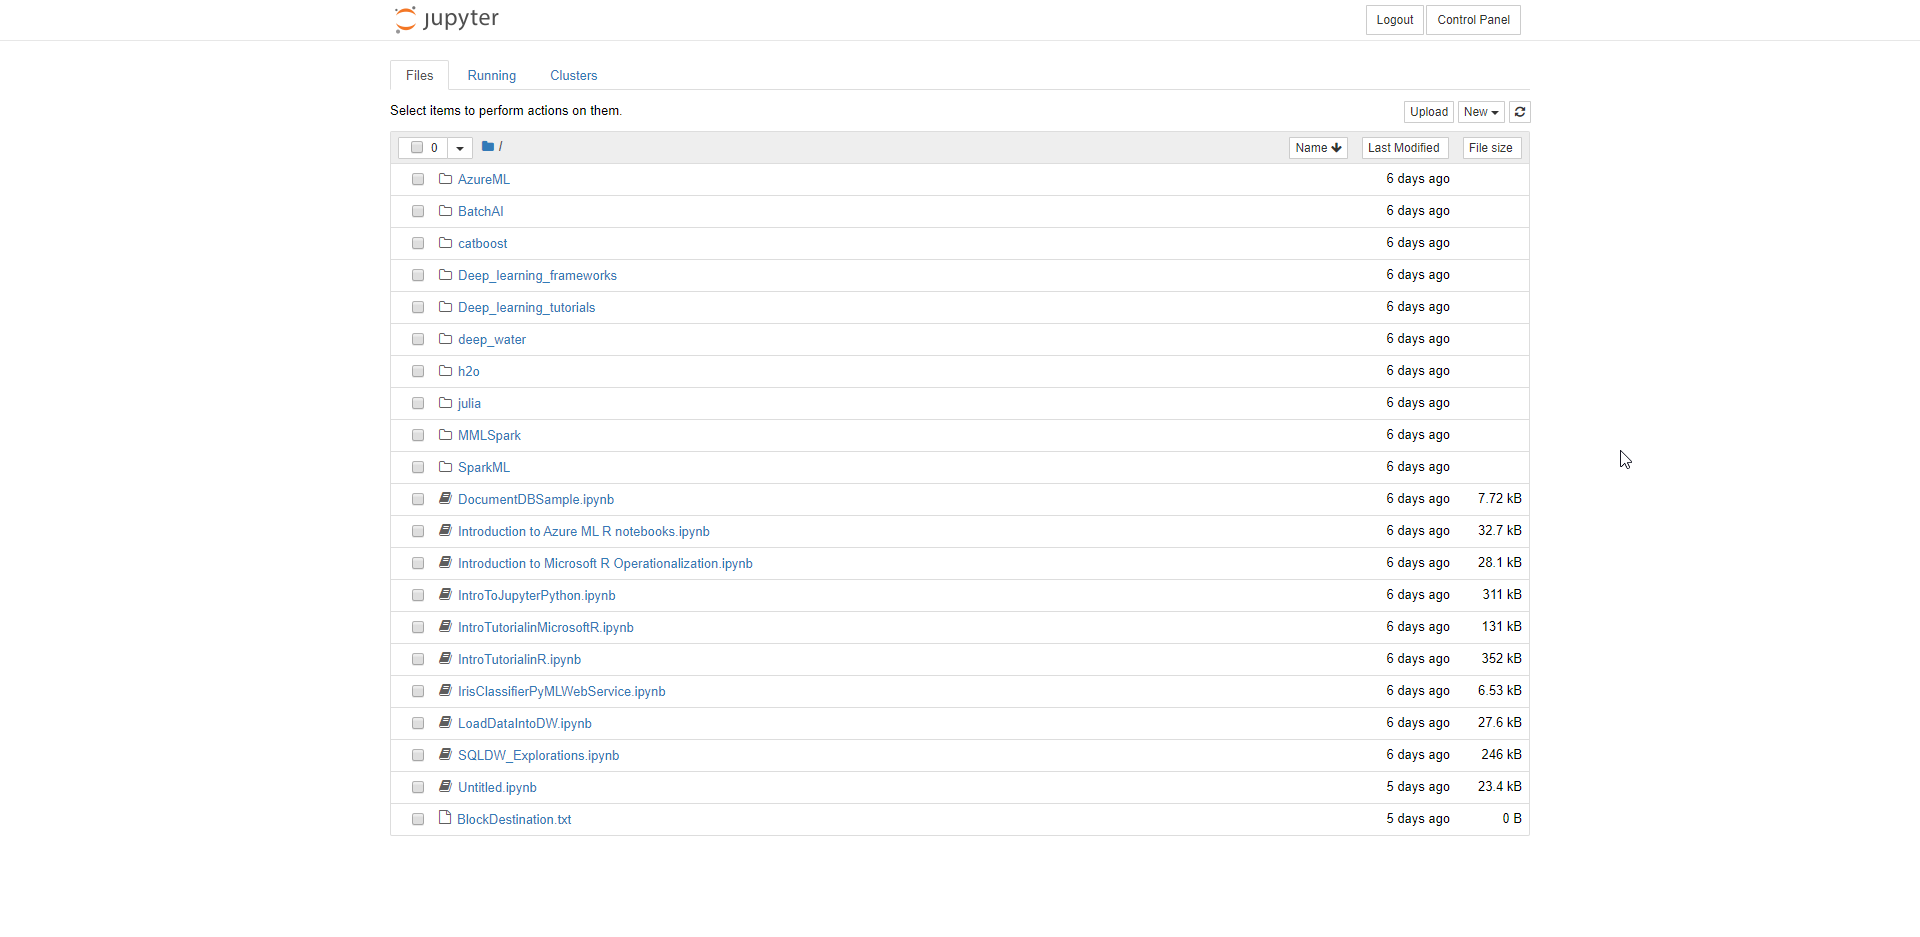
Task: Click the 0 B file size value
Action: (1511, 819)
